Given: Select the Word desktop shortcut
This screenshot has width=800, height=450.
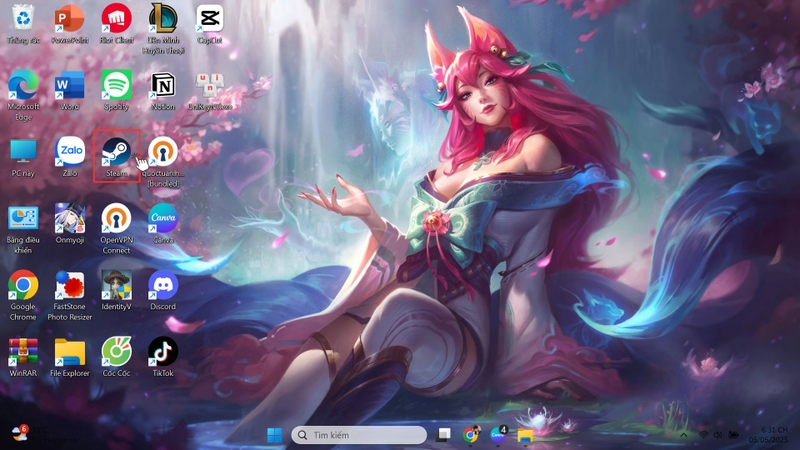Looking at the screenshot, I should pyautogui.click(x=69, y=91).
